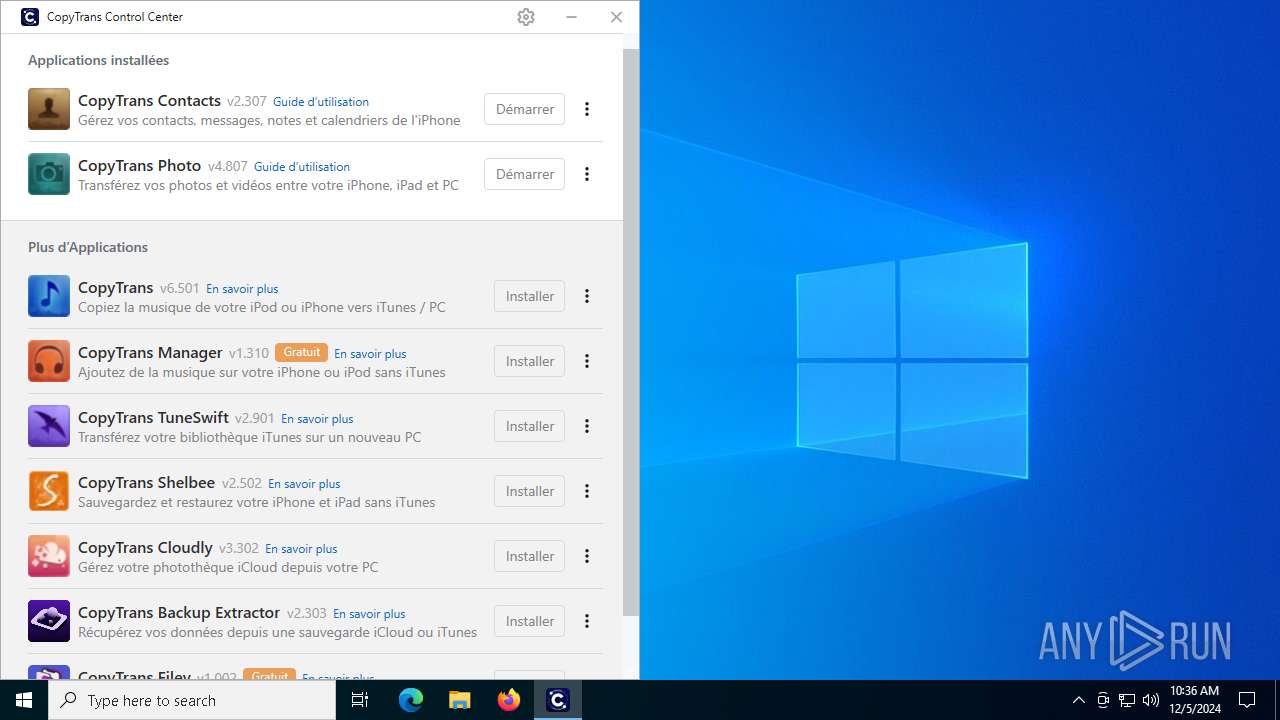Install CopyTrans Manager

[x=529, y=361]
